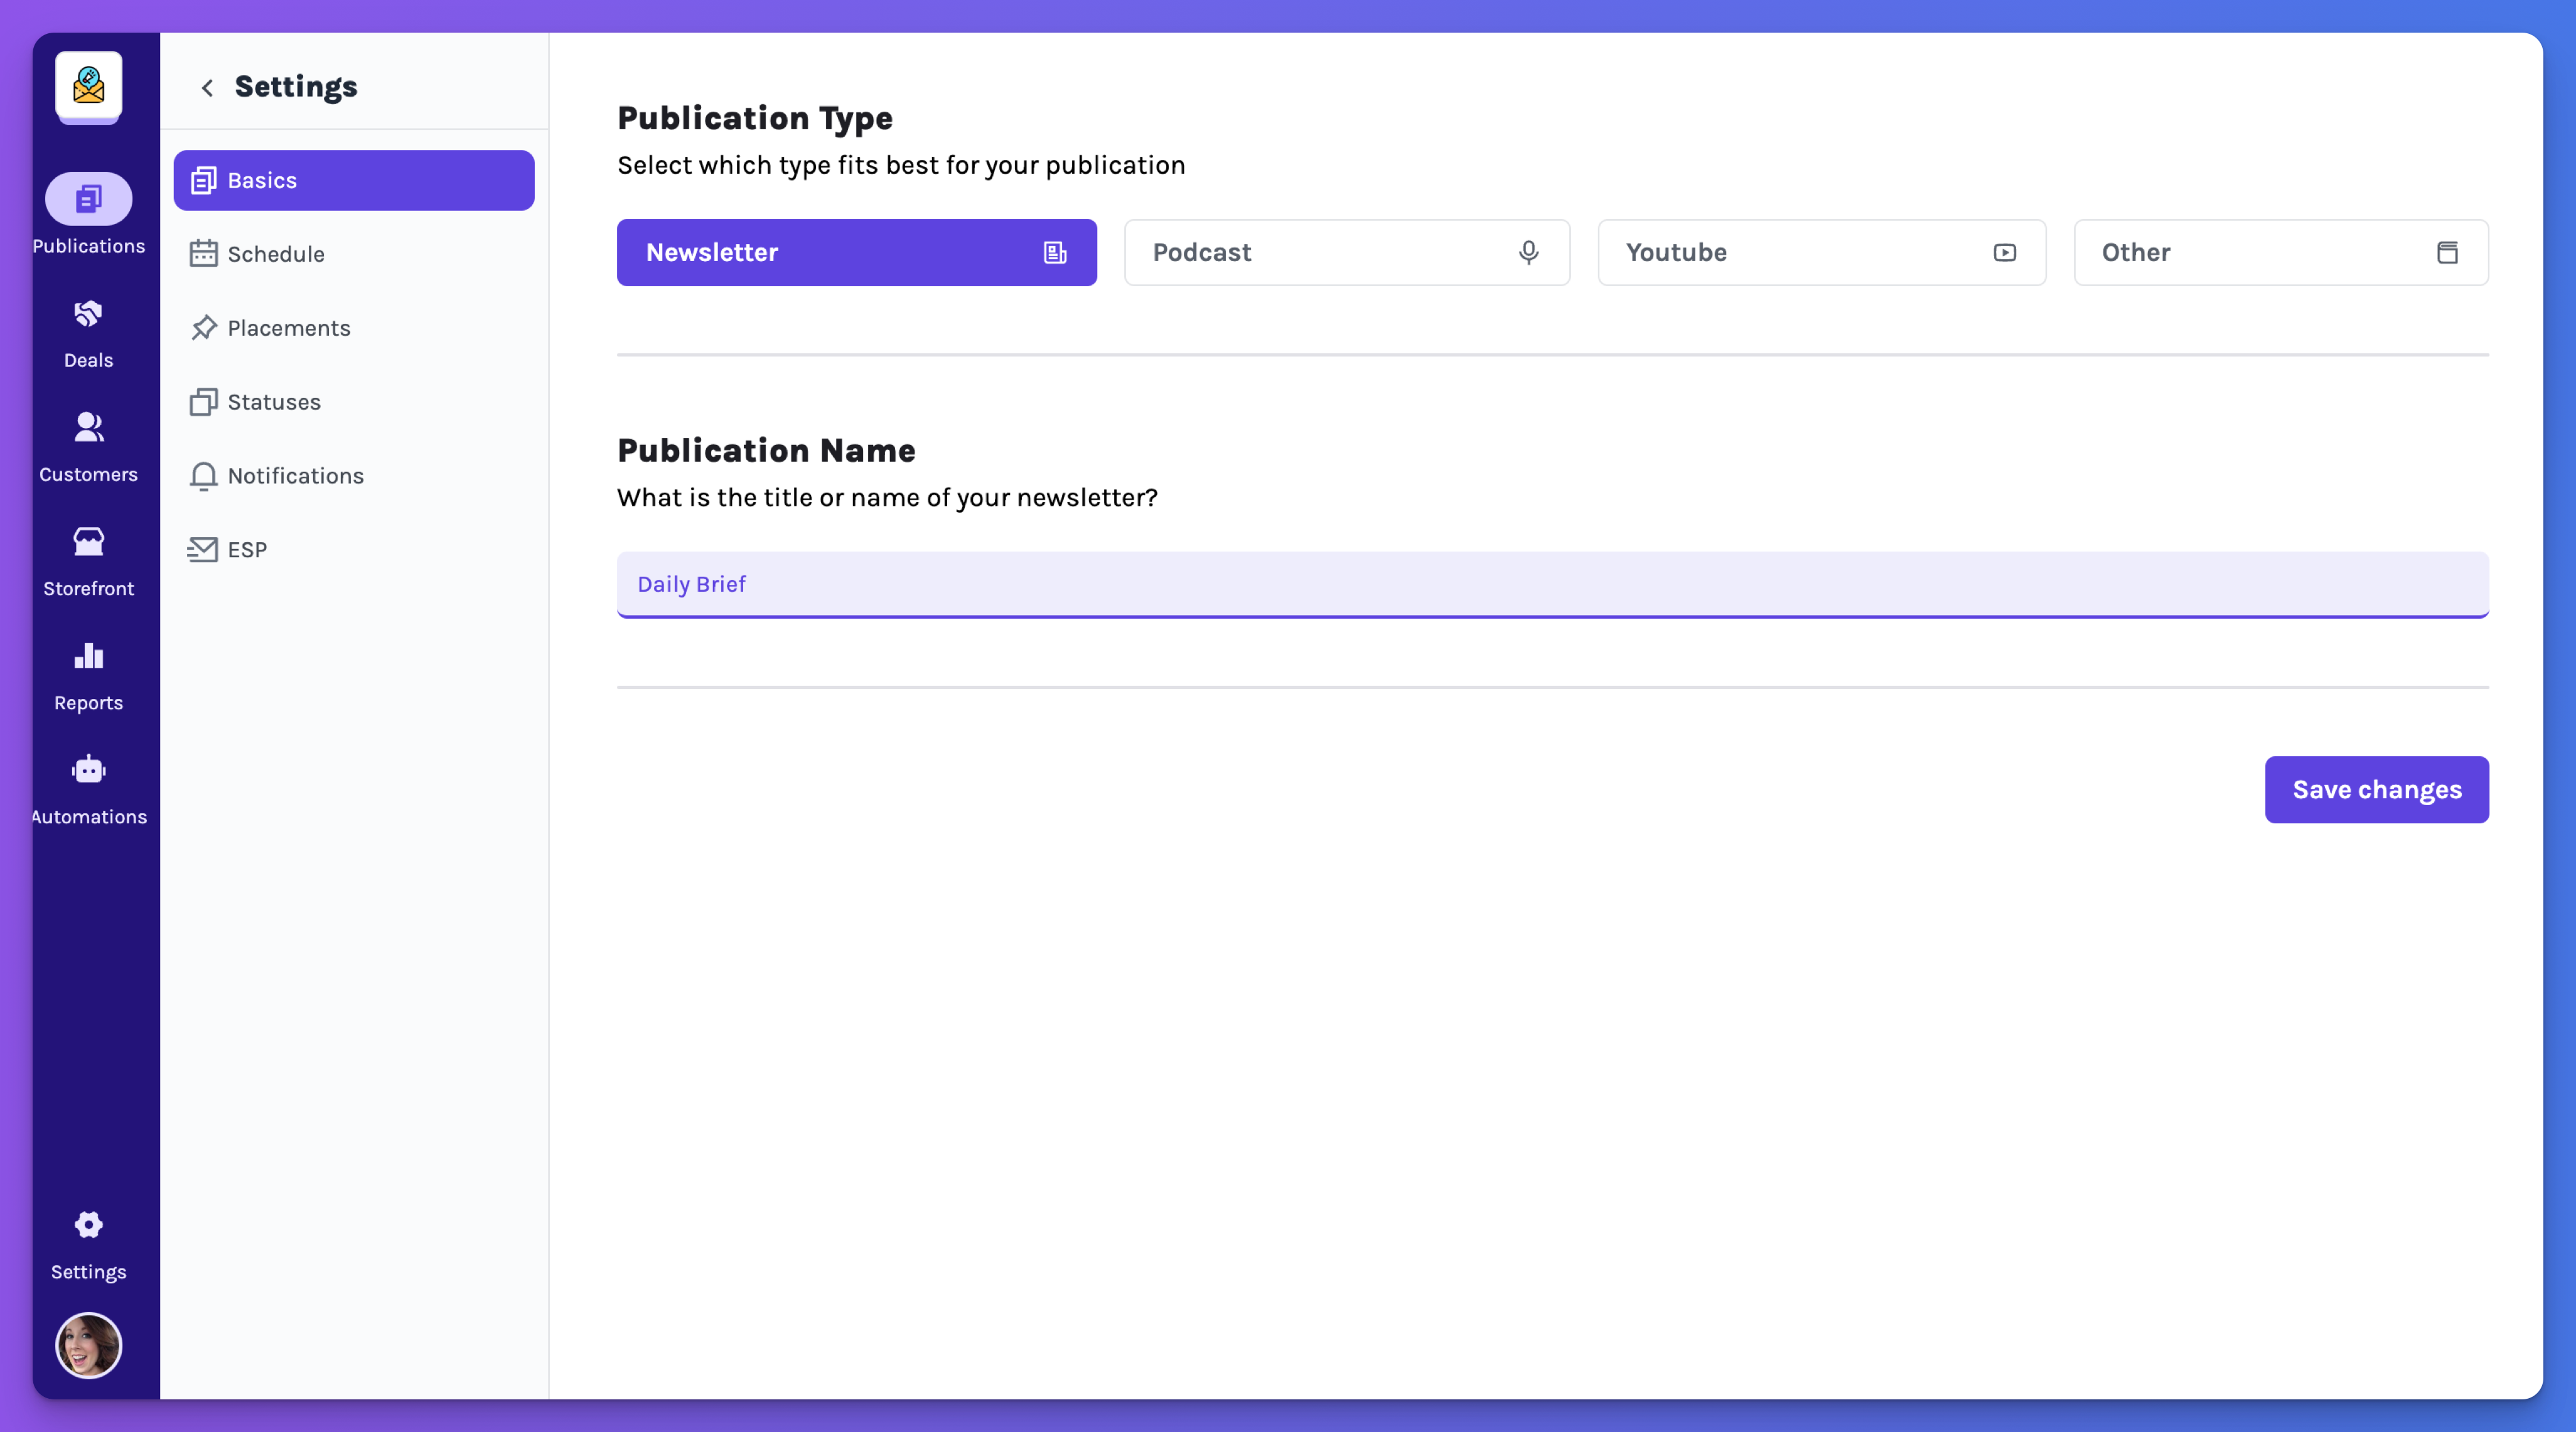Open the Notifications settings tab

click(354, 476)
